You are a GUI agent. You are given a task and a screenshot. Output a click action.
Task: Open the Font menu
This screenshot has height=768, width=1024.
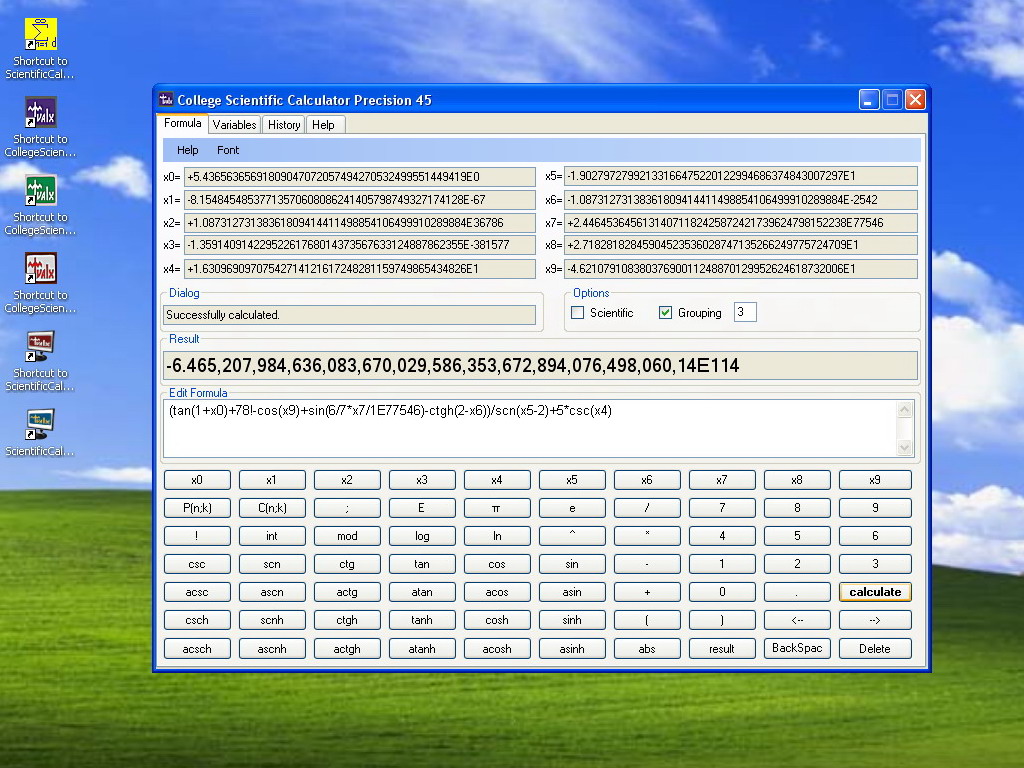(x=228, y=150)
